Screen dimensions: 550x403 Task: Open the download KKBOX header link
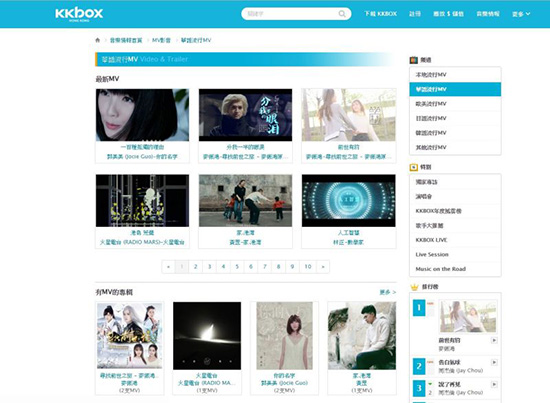tap(380, 14)
